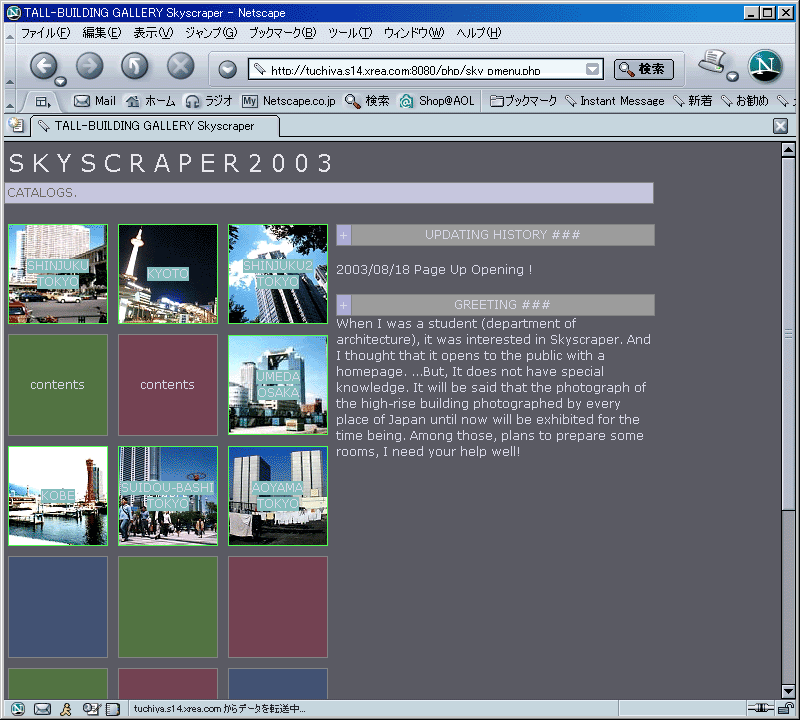Open the お勧め bookmark in personal toolbar
Viewport: 800px width, 720px height.
pyautogui.click(x=745, y=101)
